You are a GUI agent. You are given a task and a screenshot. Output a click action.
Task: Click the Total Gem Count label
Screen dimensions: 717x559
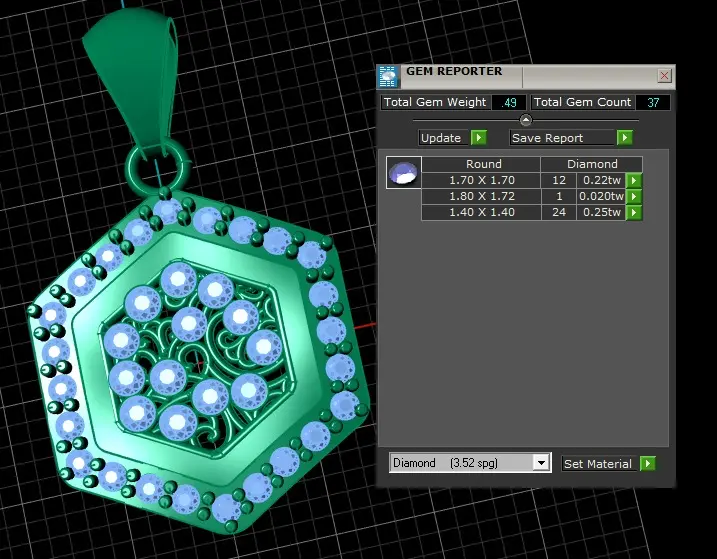[582, 102]
